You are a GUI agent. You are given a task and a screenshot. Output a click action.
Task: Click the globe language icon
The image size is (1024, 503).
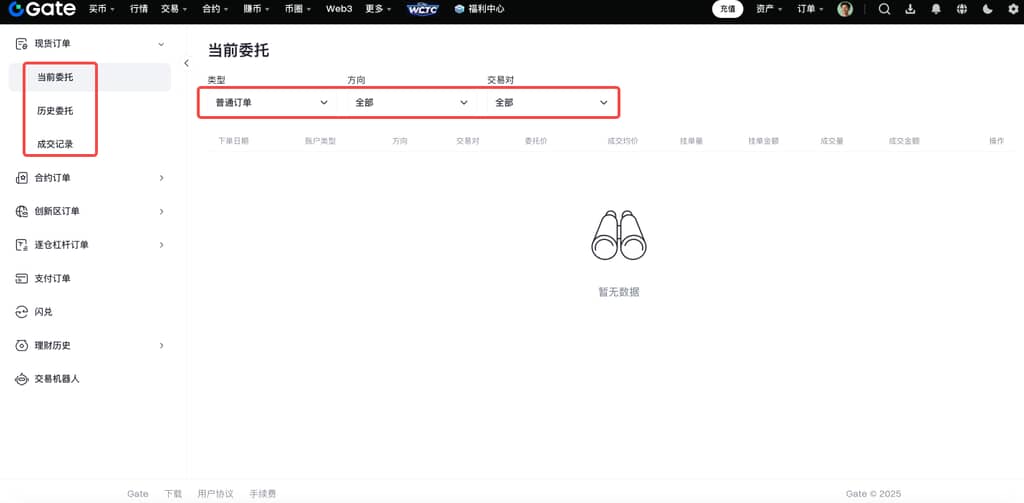click(x=962, y=9)
